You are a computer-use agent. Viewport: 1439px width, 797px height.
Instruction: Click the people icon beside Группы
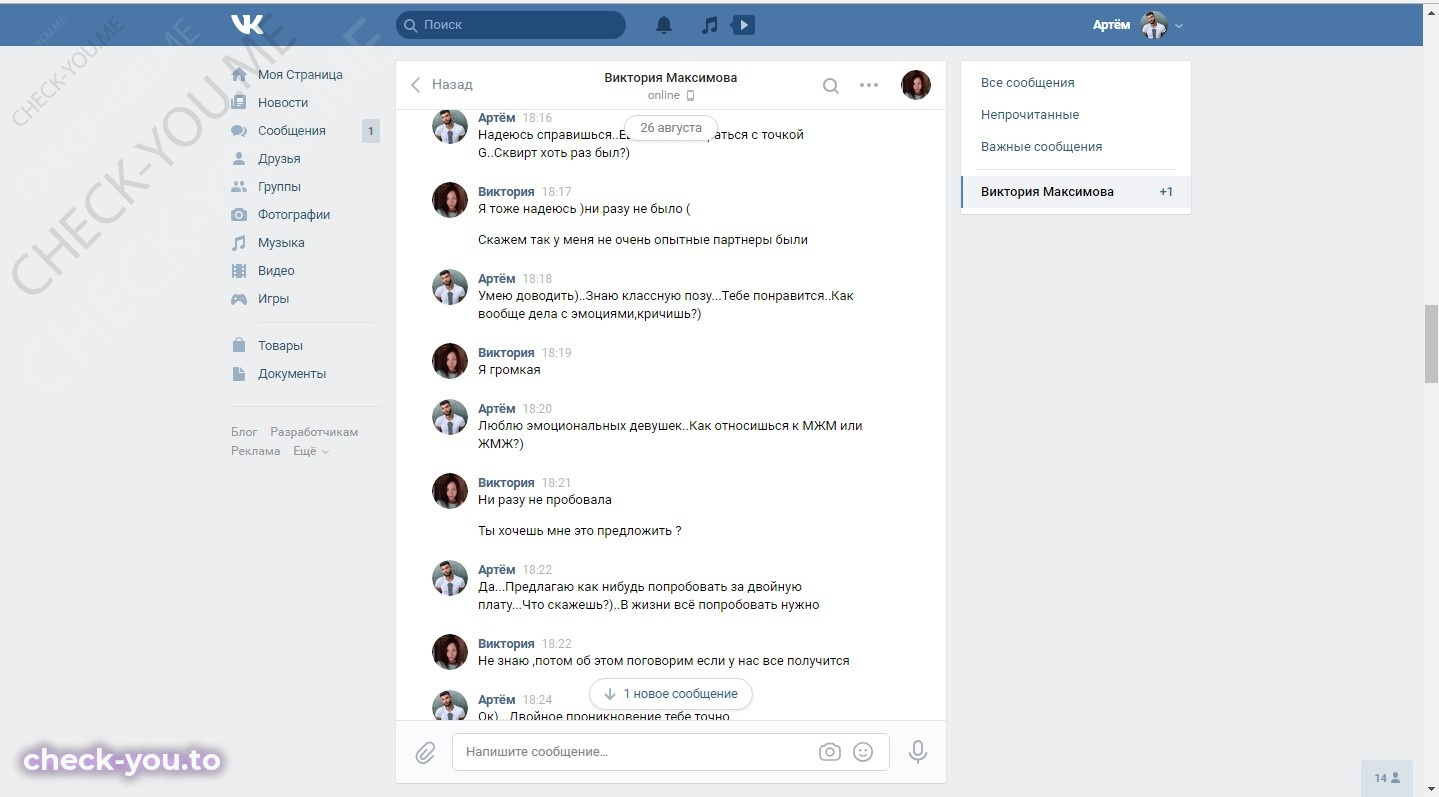239,187
